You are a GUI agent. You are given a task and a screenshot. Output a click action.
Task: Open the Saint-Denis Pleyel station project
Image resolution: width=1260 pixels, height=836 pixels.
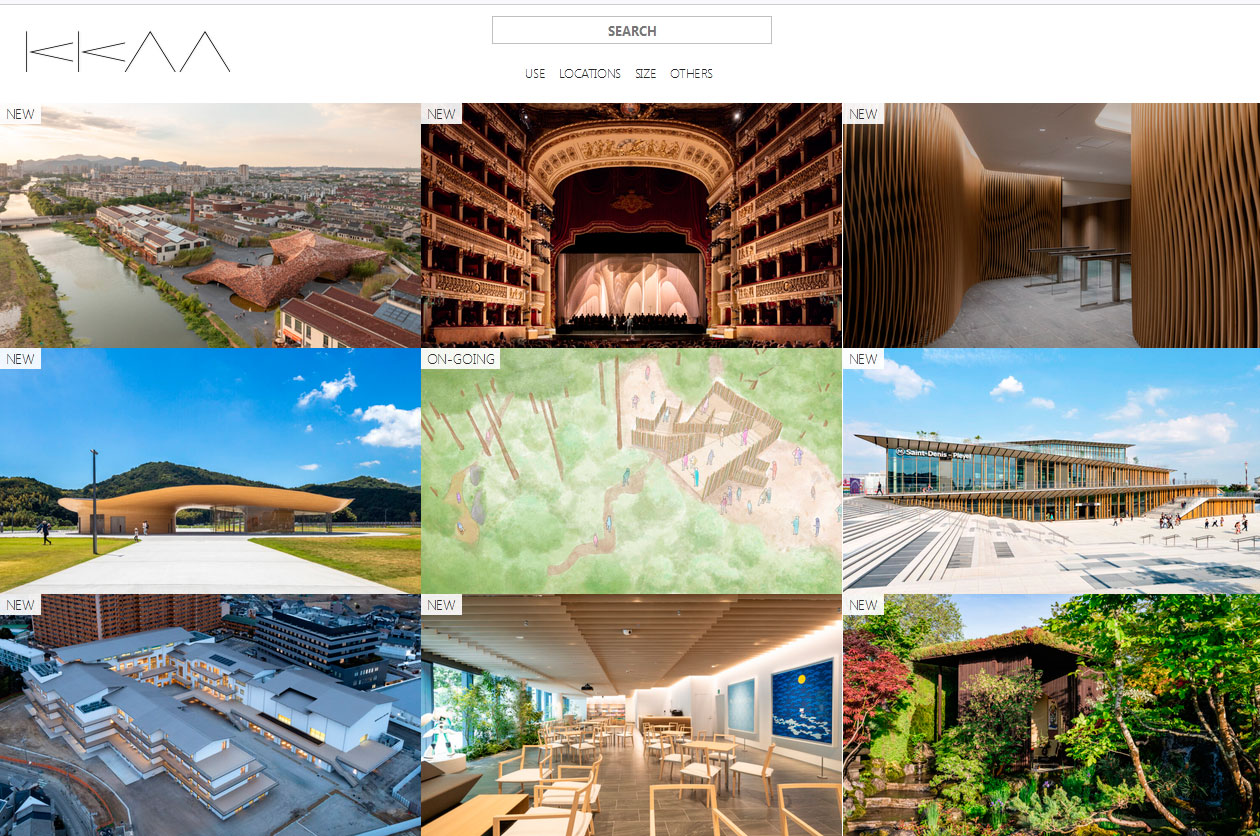[x=1051, y=471]
